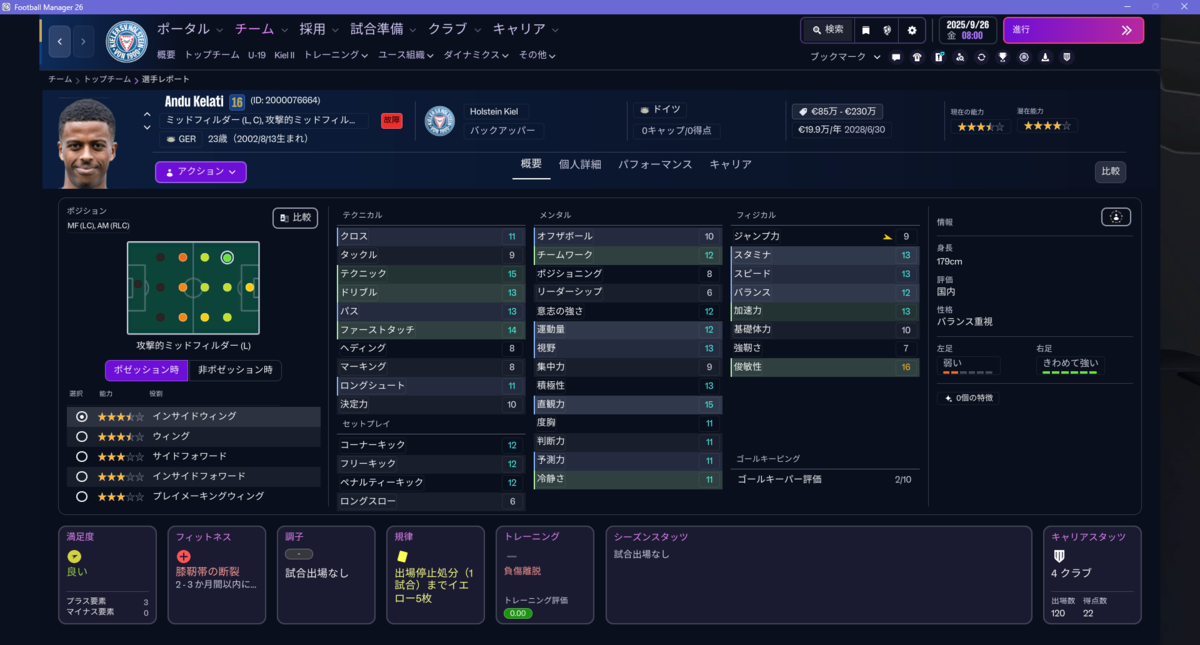Image resolution: width=1200 pixels, height=645 pixels.
Task: Open the アクション dropdown button
Action: click(200, 172)
